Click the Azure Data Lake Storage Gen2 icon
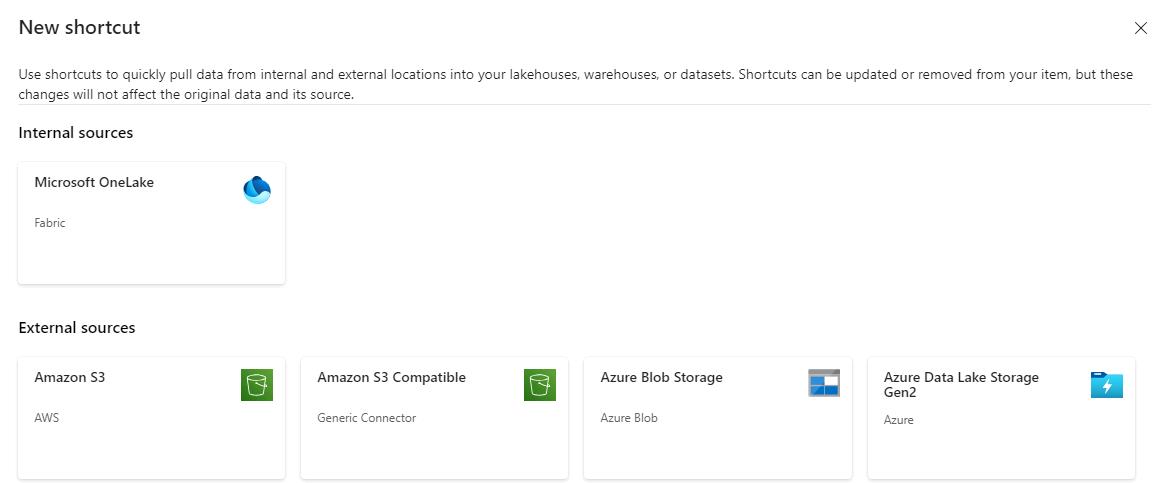 click(x=1107, y=384)
